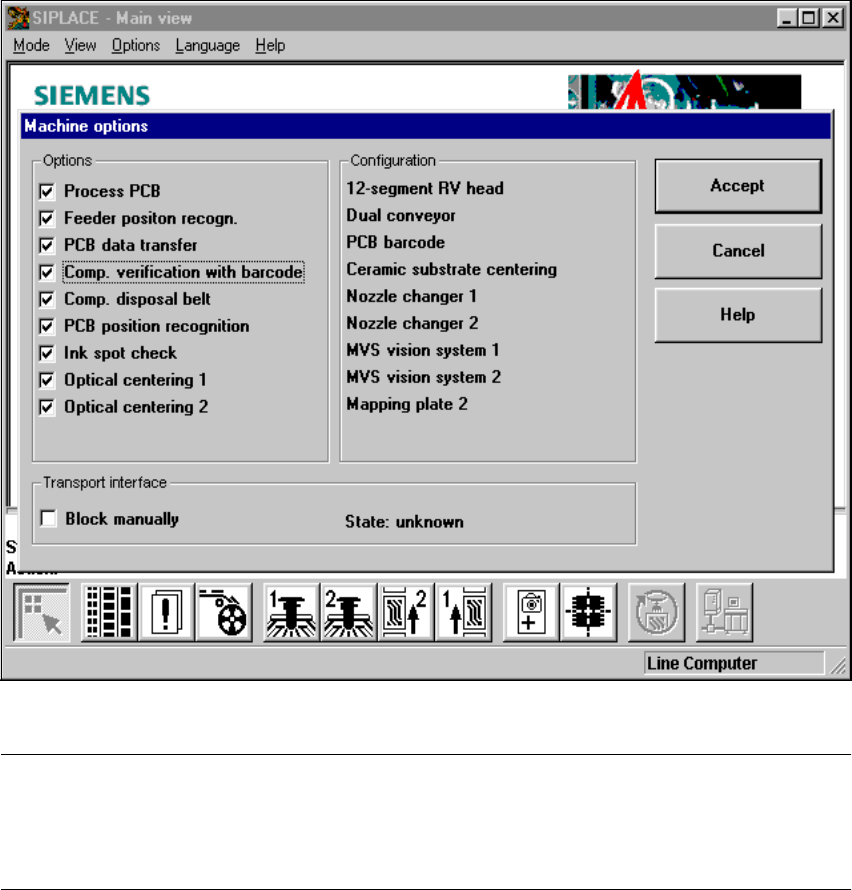Click the Nozzle changer 1 entry
852x890 pixels.
(411, 296)
